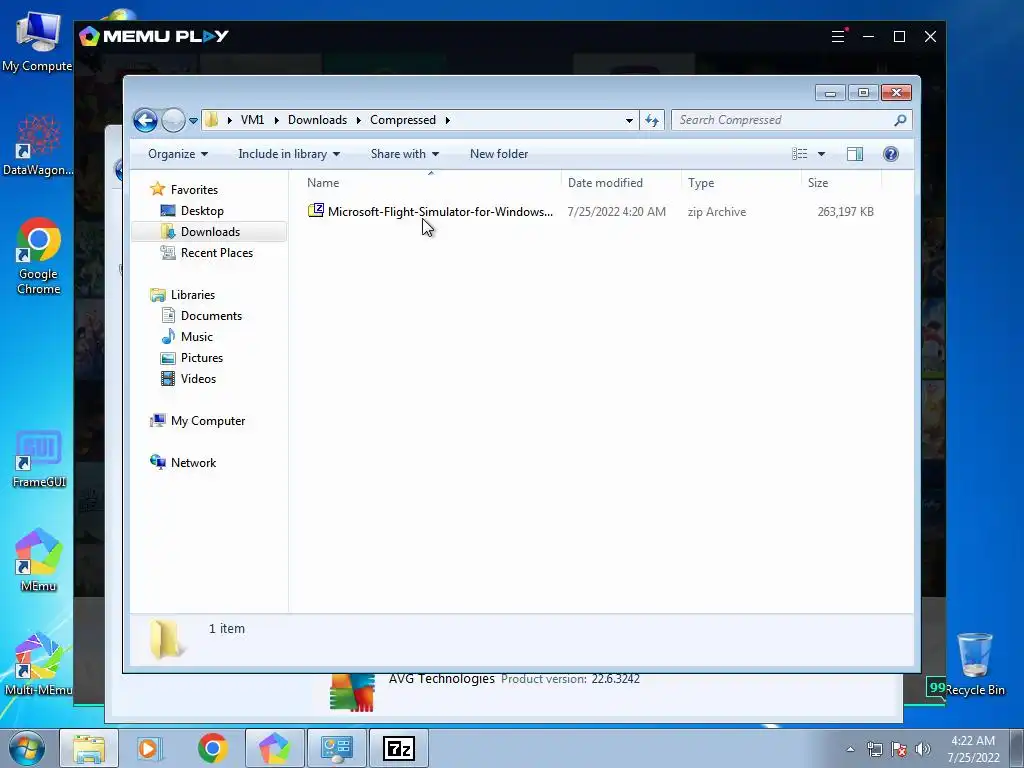This screenshot has width=1024, height=768.
Task: Click the volume speaker tray icon
Action: coord(922,749)
